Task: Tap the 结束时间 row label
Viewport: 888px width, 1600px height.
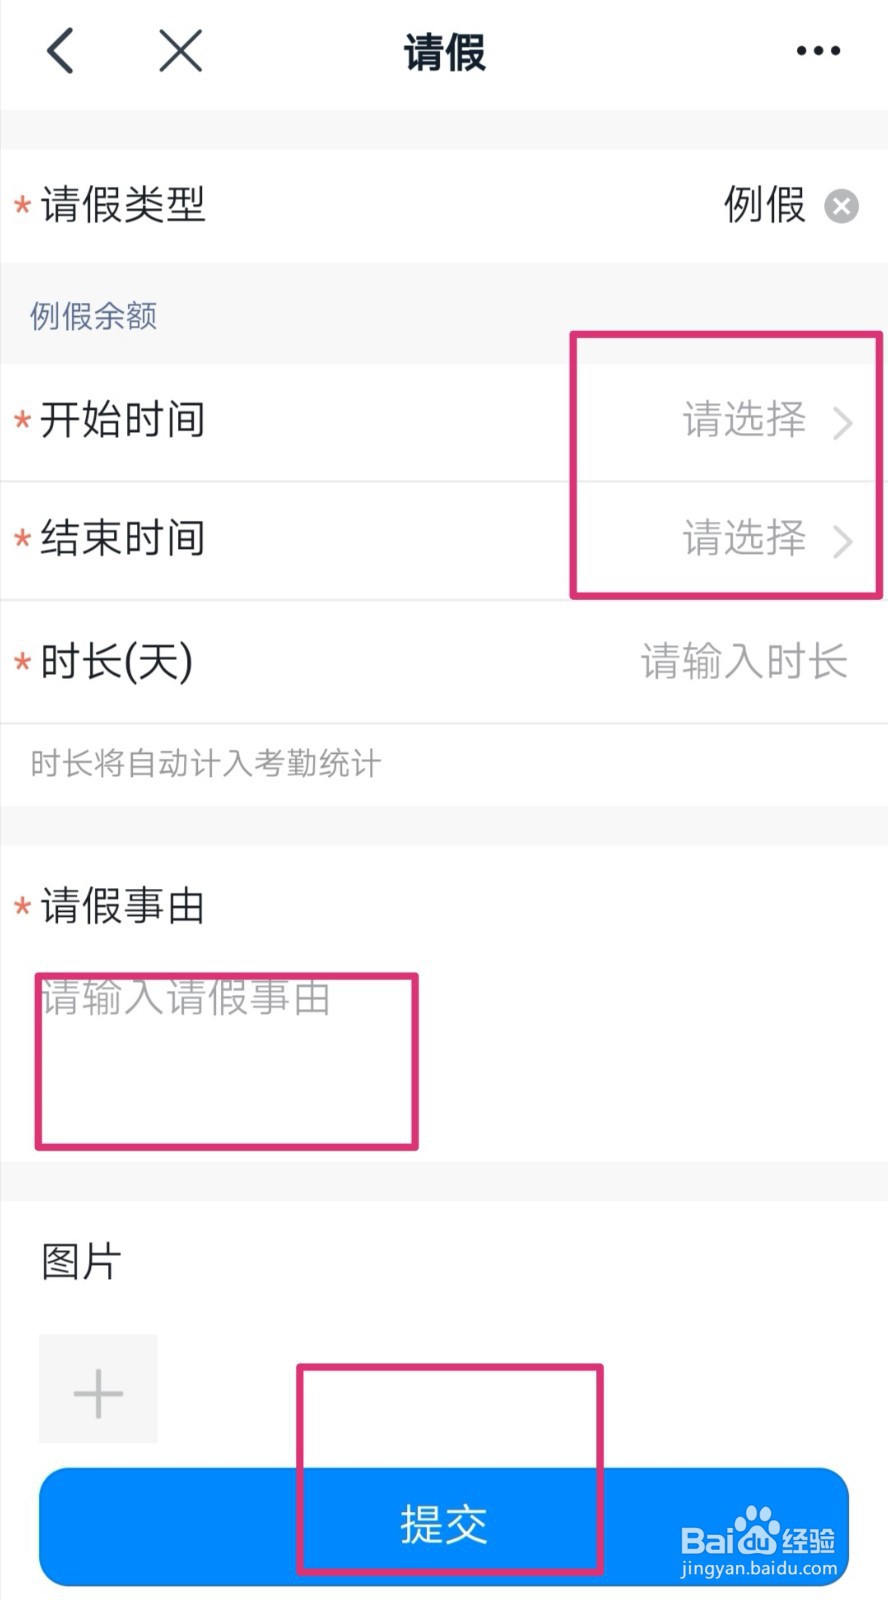Action: [x=122, y=538]
